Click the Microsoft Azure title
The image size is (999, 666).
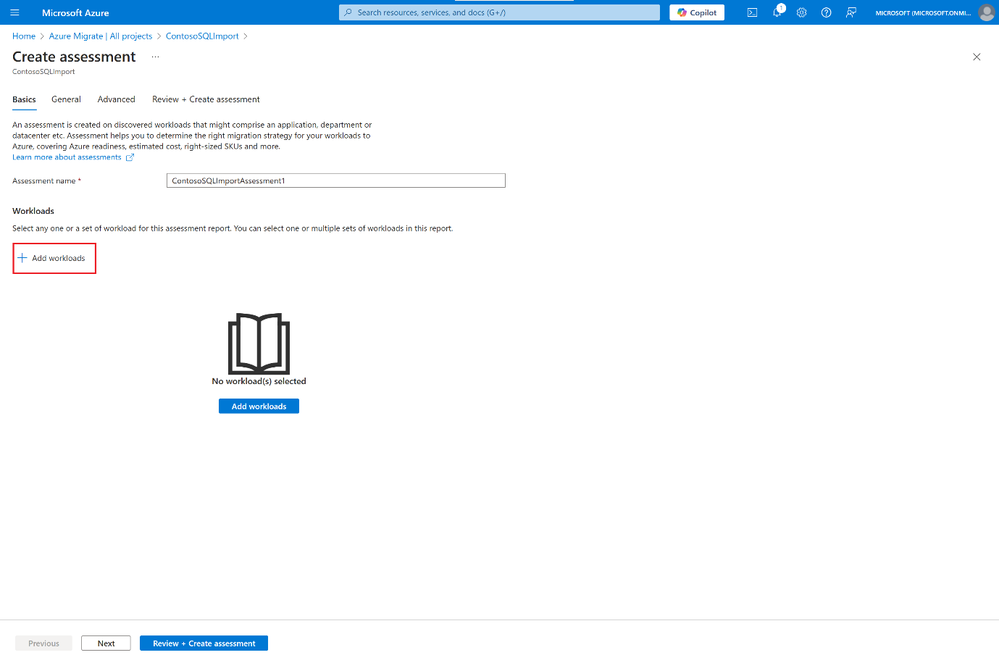tap(75, 13)
